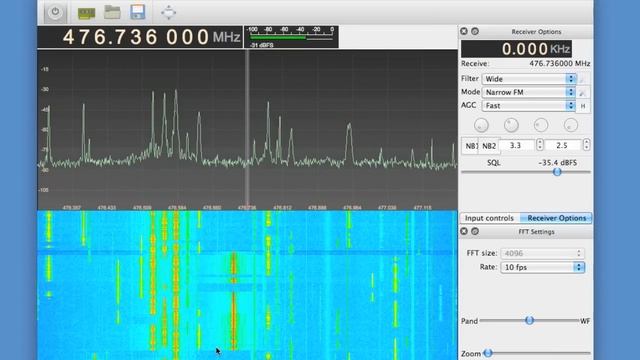Click the stepper arrows beside 2.5

point(586,145)
